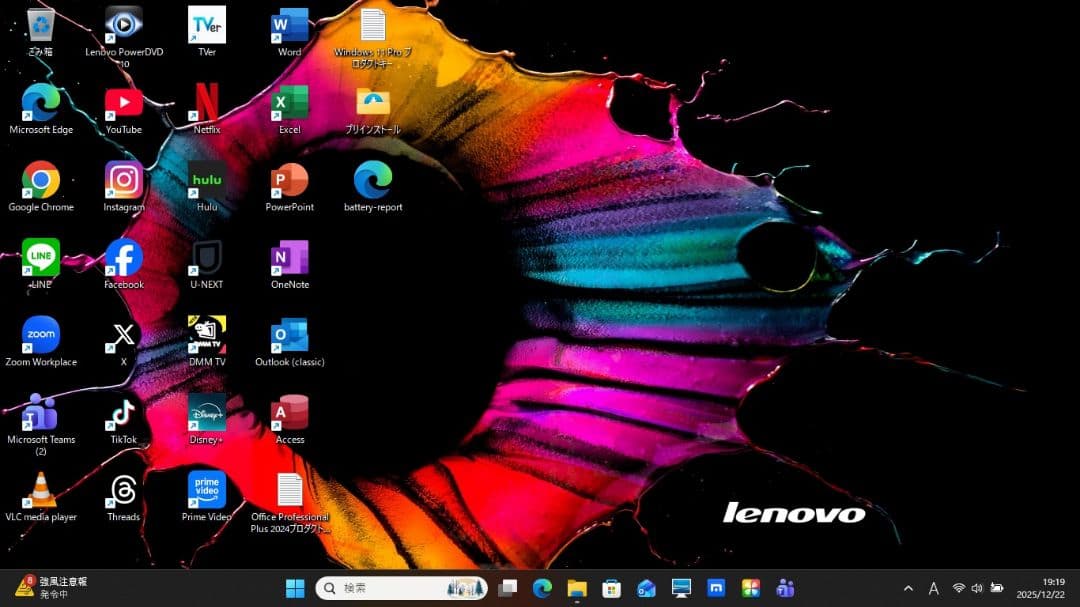Open the Recycle Bin
This screenshot has height=607, width=1080.
pos(40,25)
